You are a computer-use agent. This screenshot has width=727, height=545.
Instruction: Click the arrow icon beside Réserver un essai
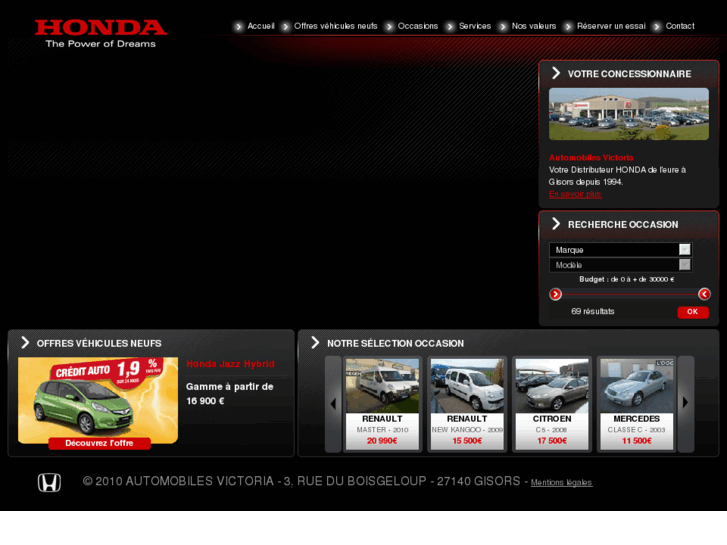pyautogui.click(x=568, y=26)
